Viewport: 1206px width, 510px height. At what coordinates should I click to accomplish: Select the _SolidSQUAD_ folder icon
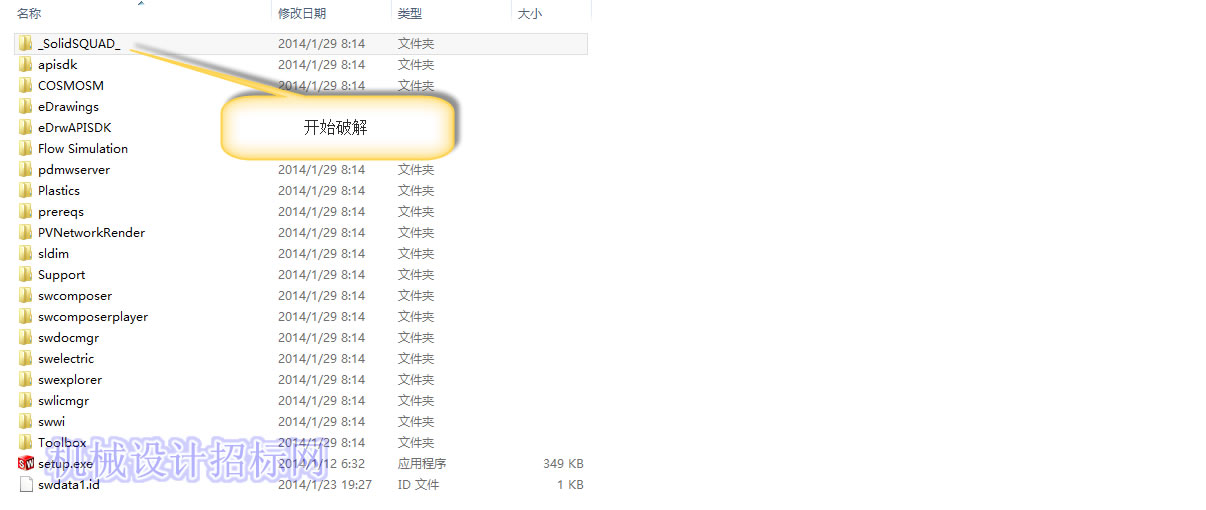coord(26,44)
